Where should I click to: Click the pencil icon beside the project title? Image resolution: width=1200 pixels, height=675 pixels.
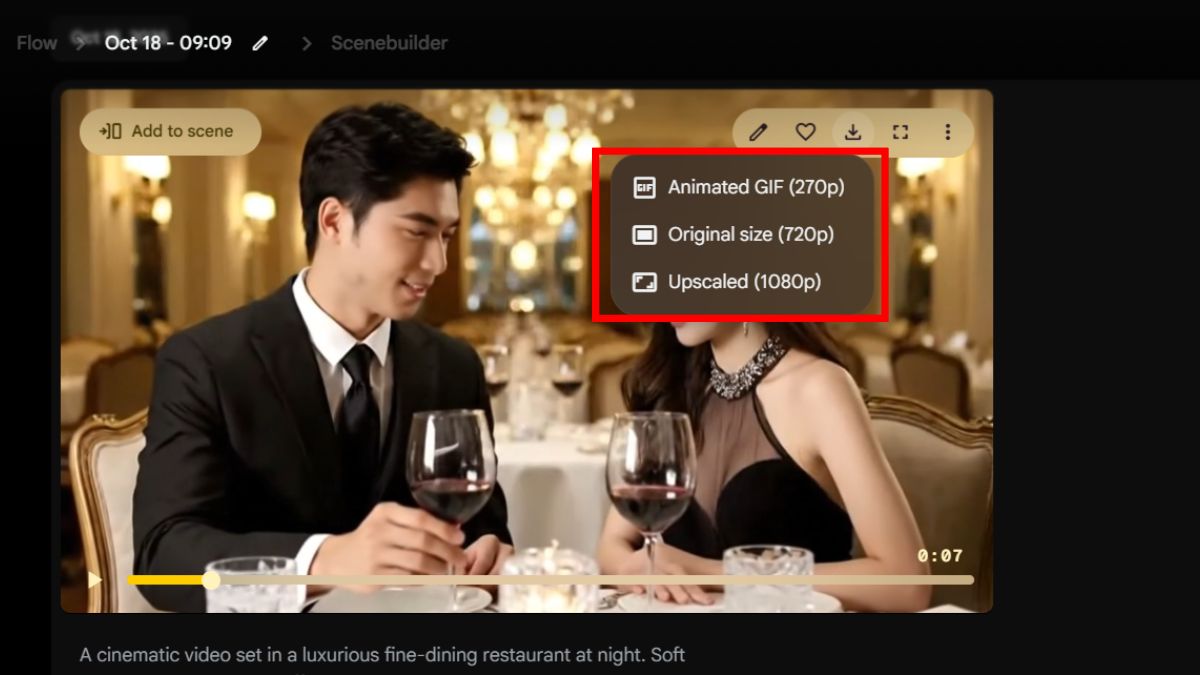pos(260,43)
